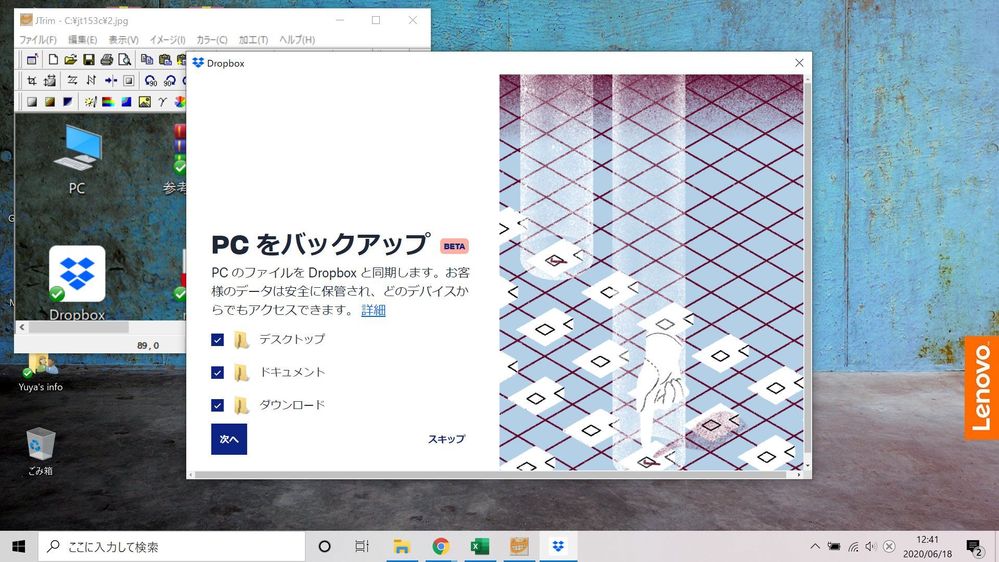
Task: Click the first Paste clipboard icon in JTrim
Action: 165,60
